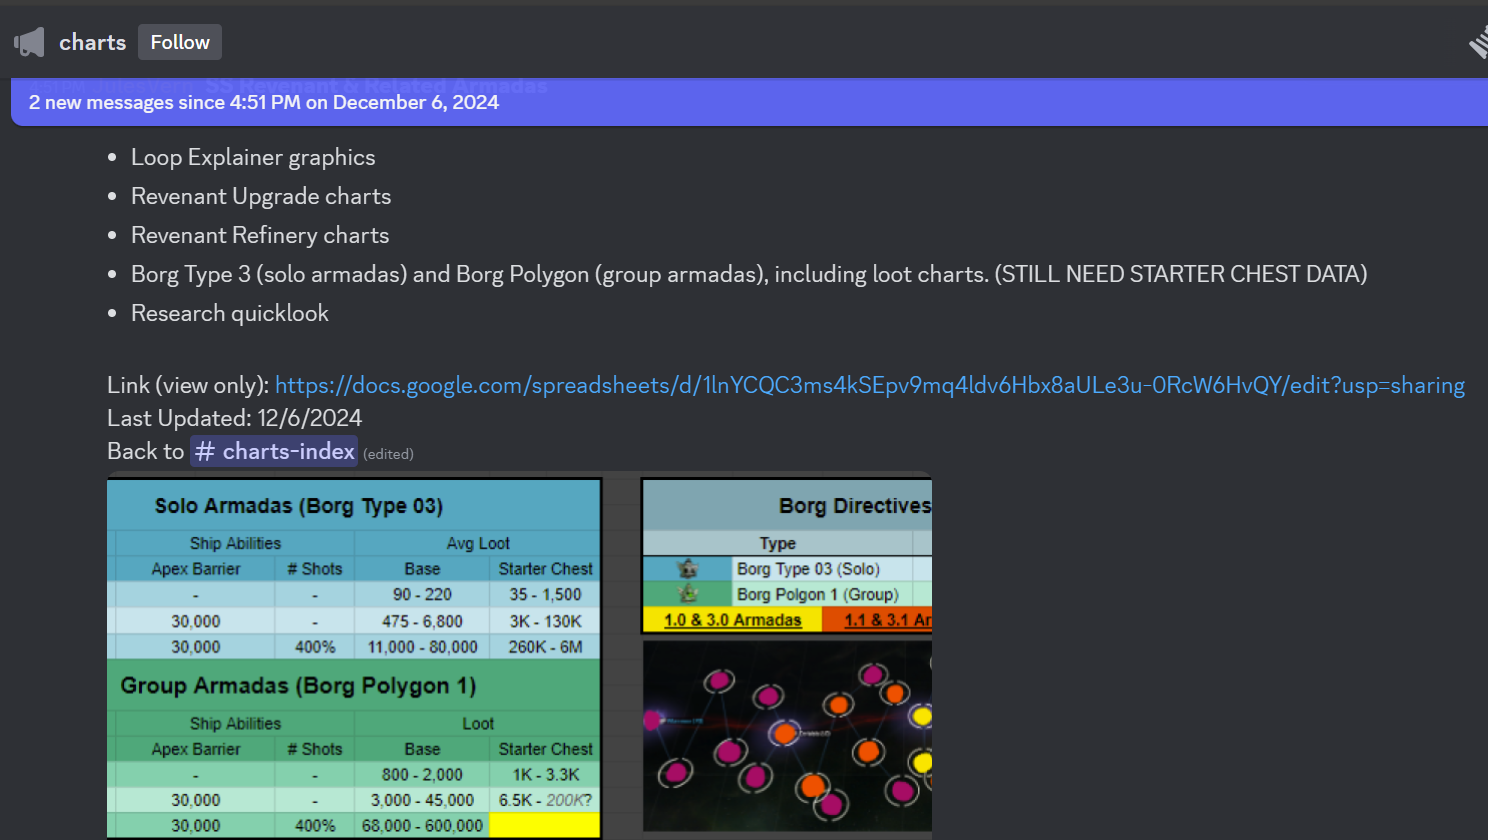The height and width of the screenshot is (840, 1488).
Task: Select the labeled orange node on the star map
Action: pyautogui.click(x=785, y=734)
